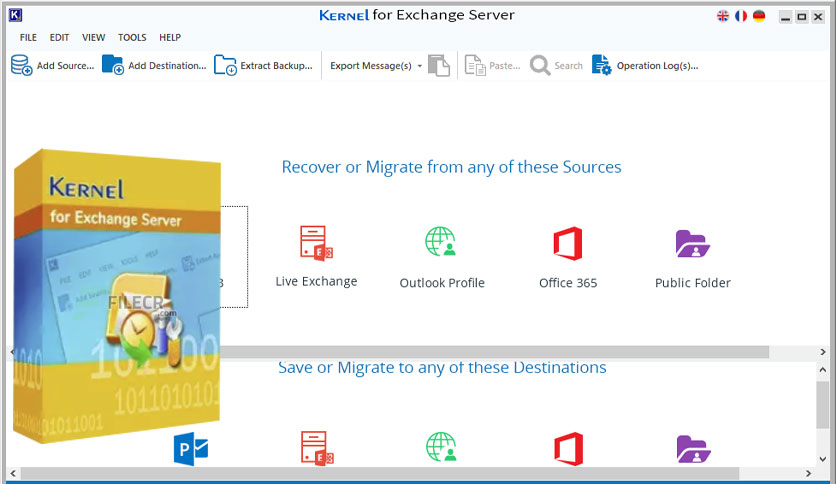Viewport: 836px width, 484px height.
Task: Click the destinations panel scroll down arrow
Action: pos(823,459)
